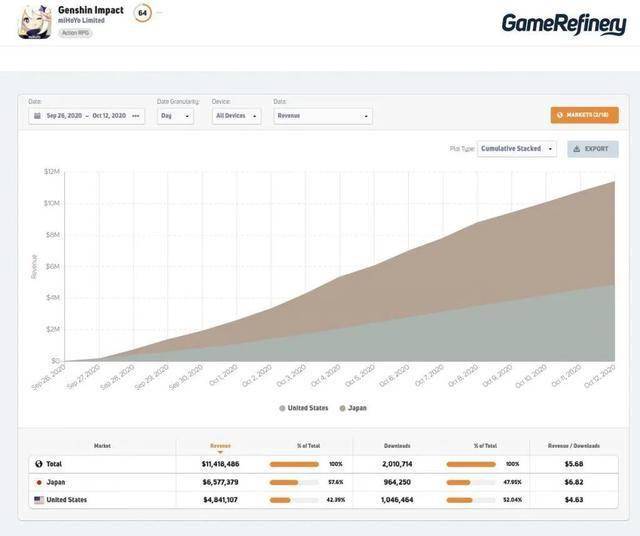The height and width of the screenshot is (536, 640).
Task: Click the Export button
Action: [x=593, y=149]
